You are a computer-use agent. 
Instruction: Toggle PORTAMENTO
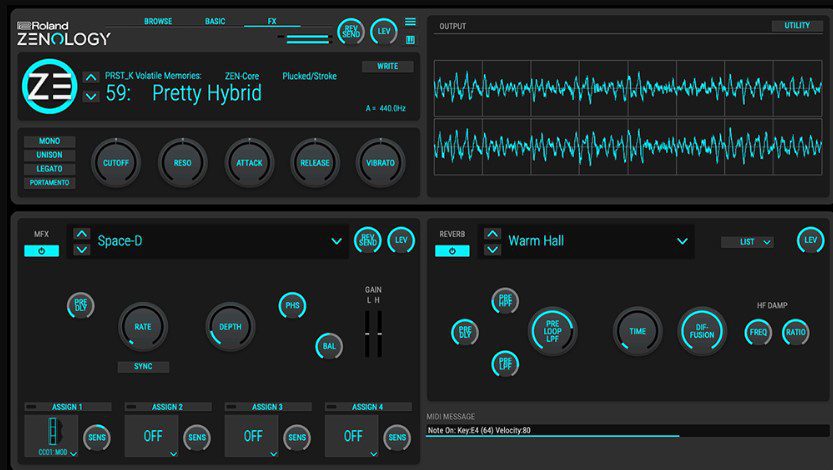point(49,183)
